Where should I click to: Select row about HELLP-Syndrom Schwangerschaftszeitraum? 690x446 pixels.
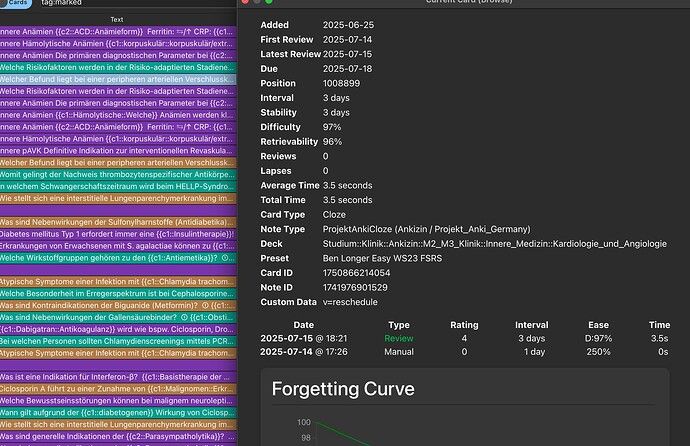118,186
